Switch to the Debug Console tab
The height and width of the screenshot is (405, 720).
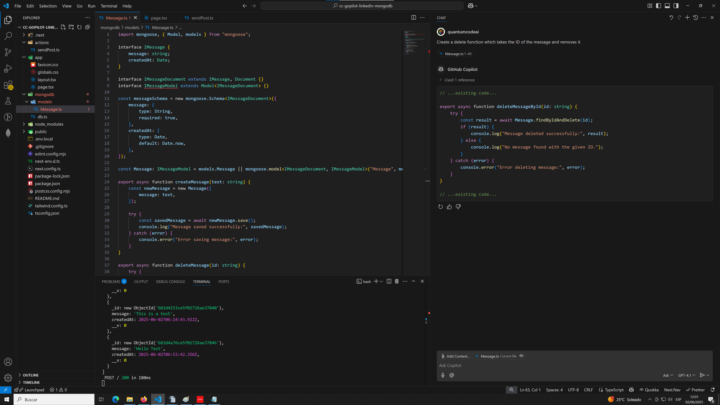[170, 281]
